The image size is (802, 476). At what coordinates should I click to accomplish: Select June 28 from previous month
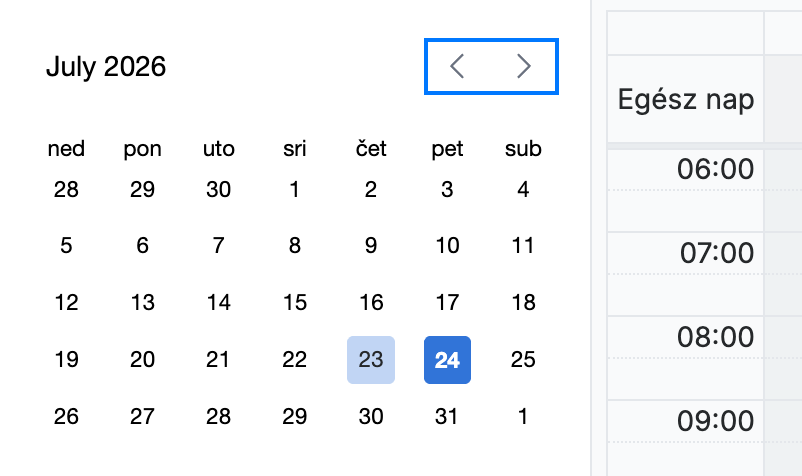66,190
